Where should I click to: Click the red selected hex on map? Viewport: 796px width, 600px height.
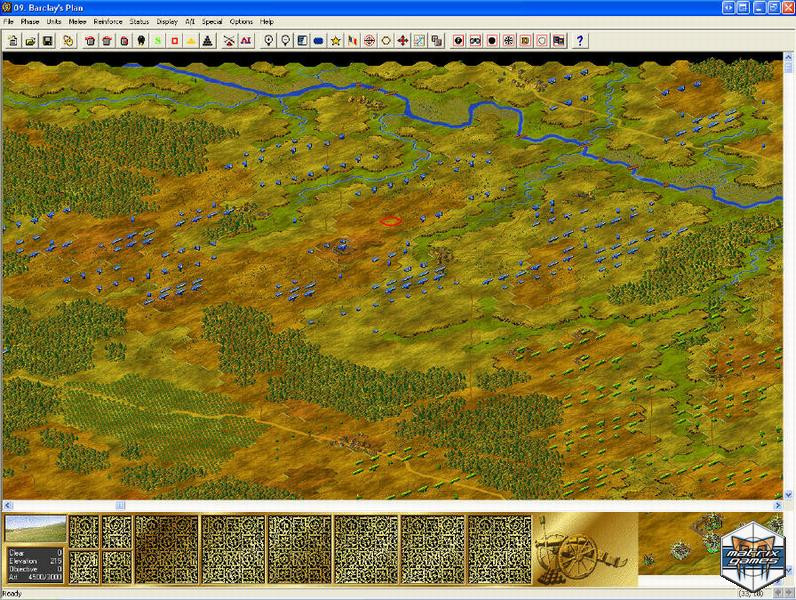point(390,221)
